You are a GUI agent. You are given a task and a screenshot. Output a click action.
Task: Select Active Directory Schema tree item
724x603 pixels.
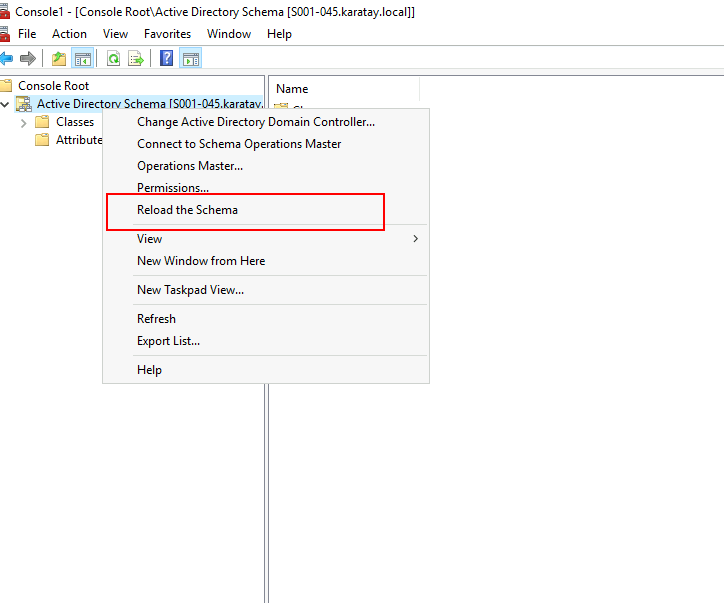(x=150, y=104)
